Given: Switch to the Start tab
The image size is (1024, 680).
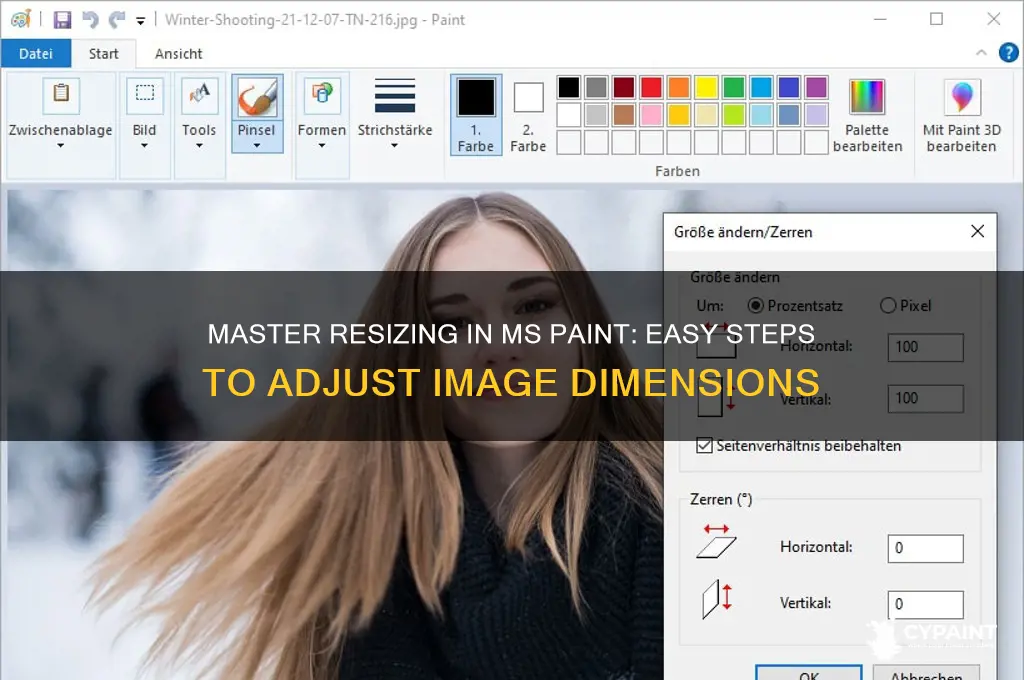Looking at the screenshot, I should point(104,54).
